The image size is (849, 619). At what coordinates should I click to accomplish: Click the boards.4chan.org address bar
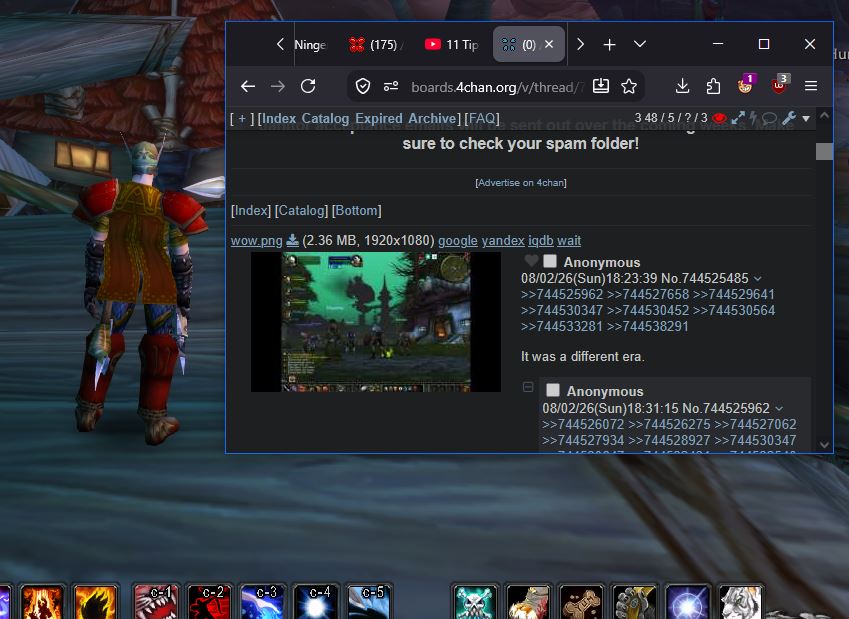coord(495,87)
